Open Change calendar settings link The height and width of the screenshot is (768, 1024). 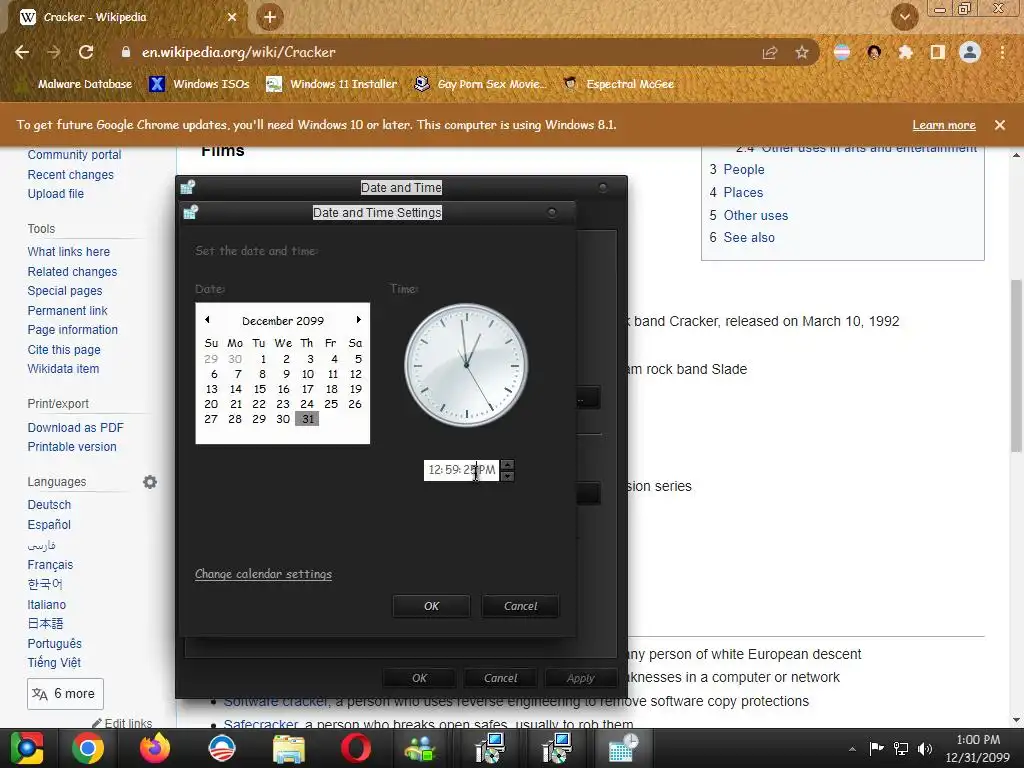263,574
